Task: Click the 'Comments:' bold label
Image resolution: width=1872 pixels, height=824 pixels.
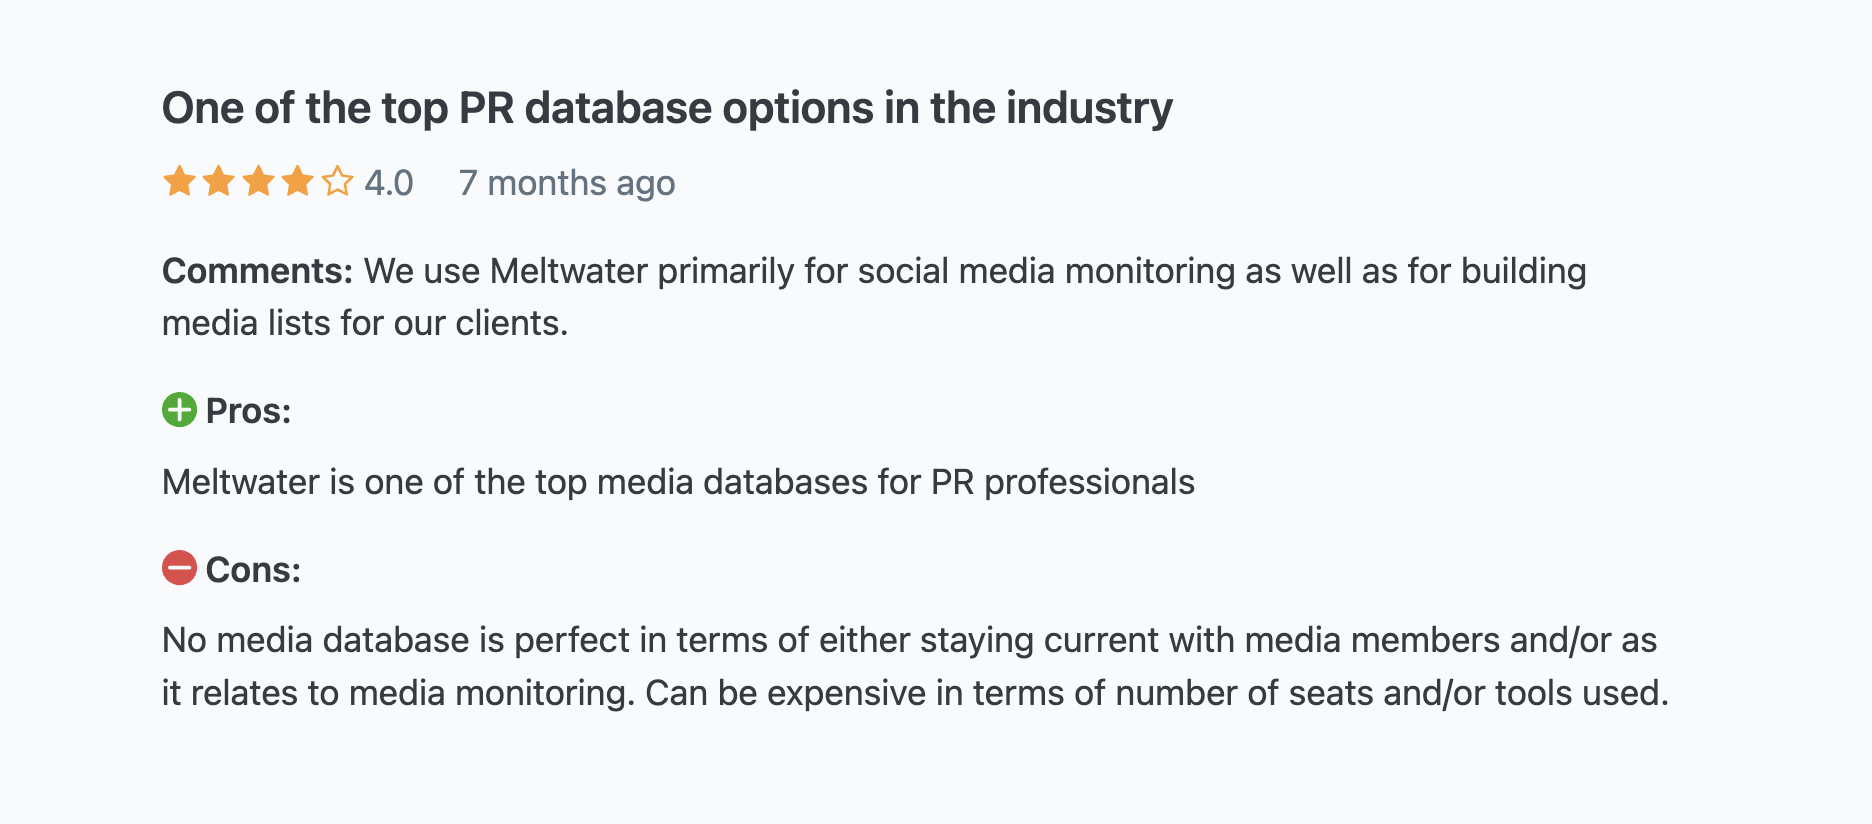Action: pos(258,271)
